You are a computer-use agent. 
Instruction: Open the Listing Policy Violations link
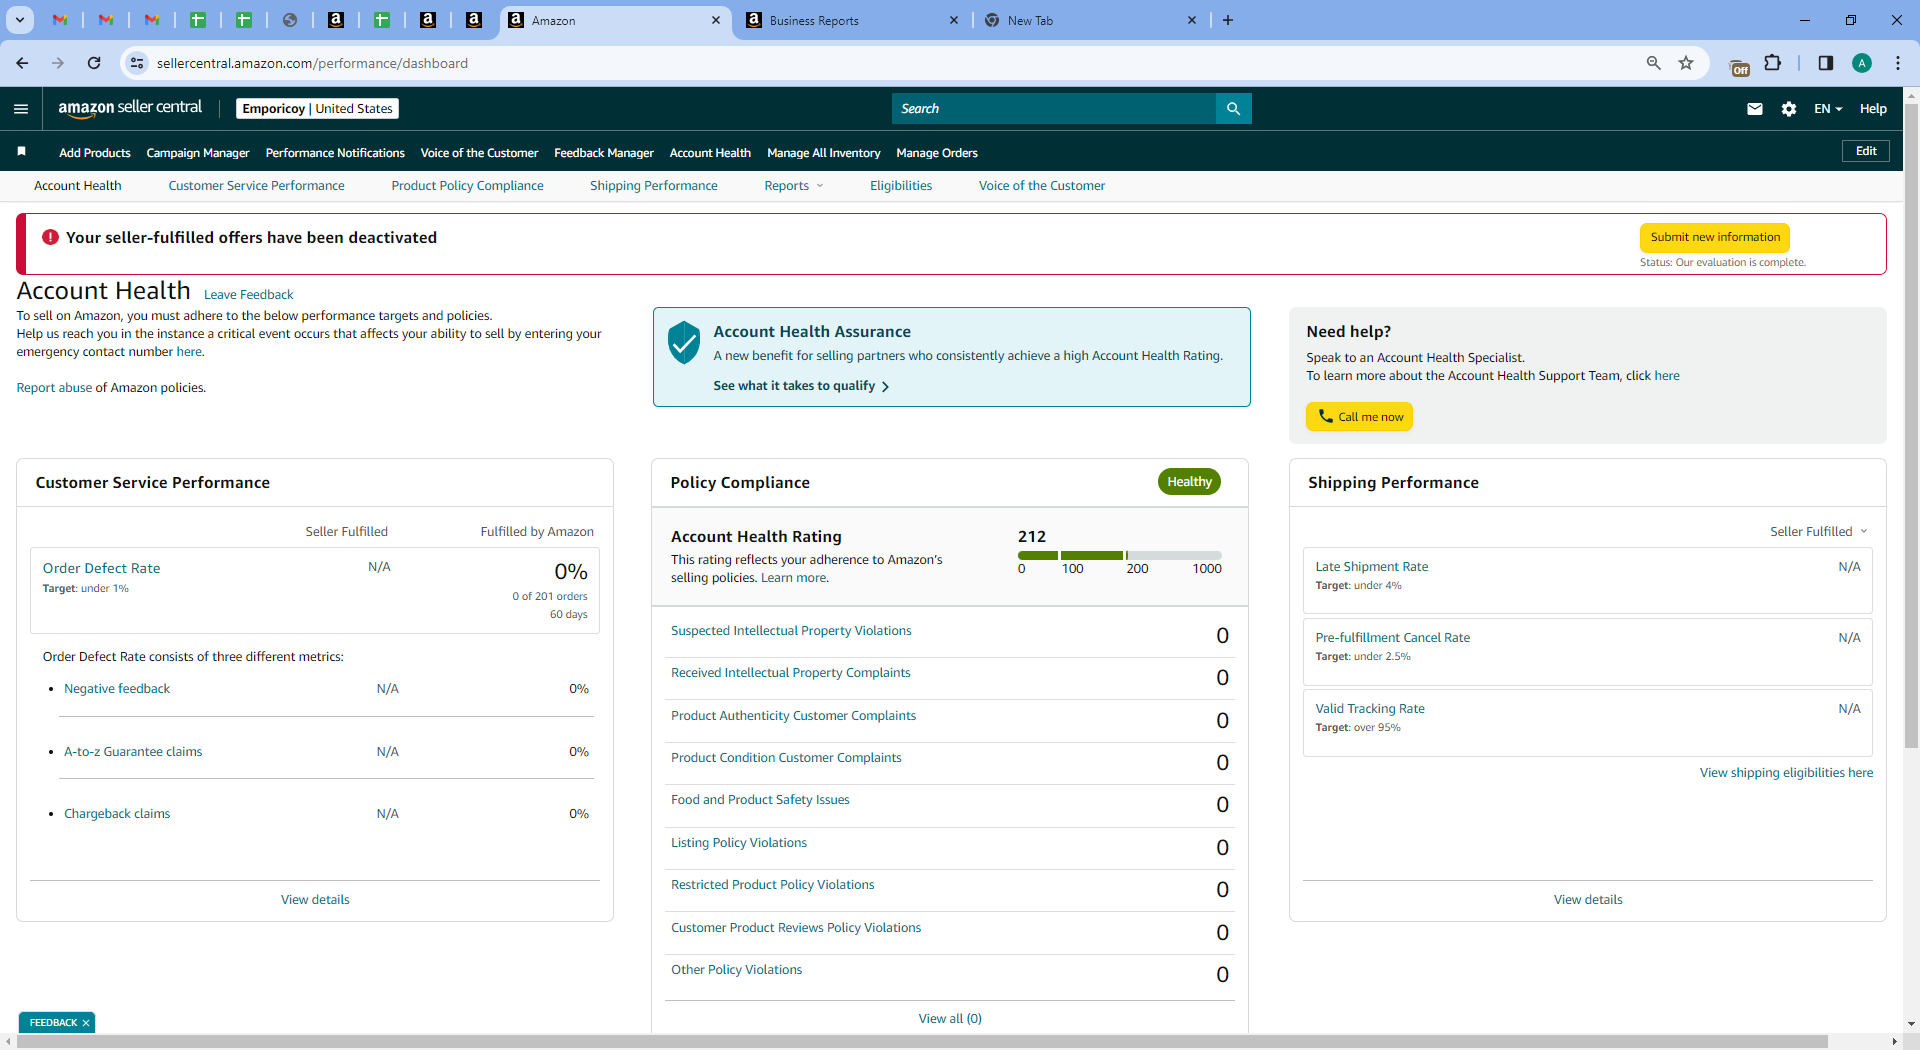click(739, 843)
